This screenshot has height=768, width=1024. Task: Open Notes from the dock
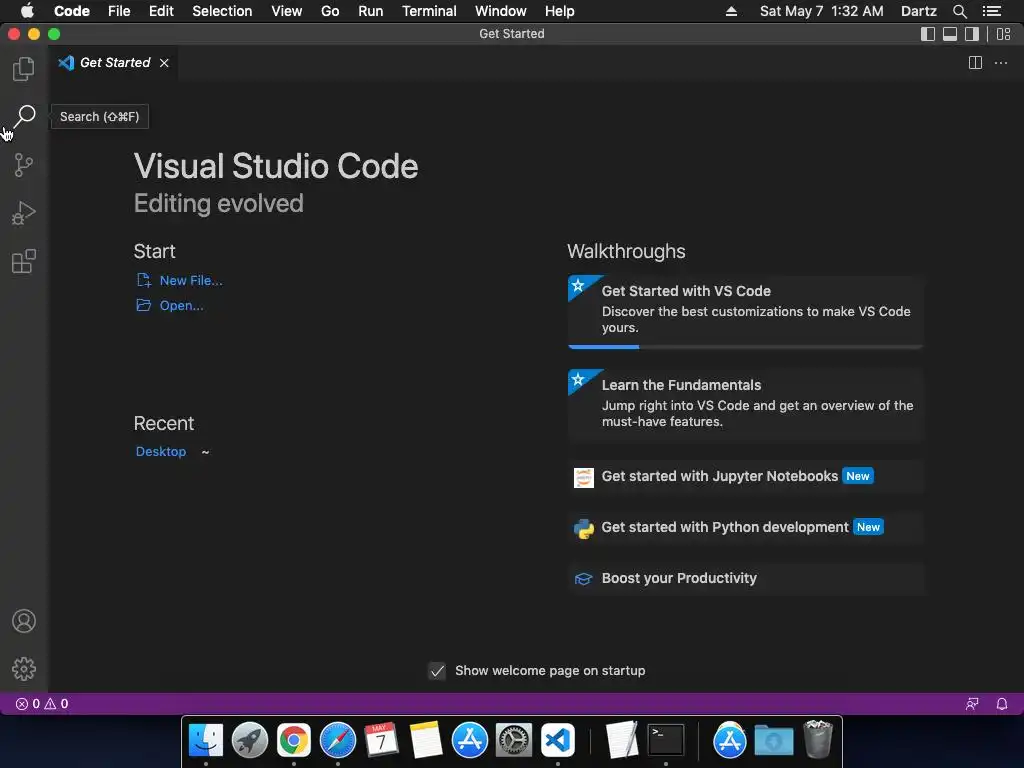tap(426, 741)
